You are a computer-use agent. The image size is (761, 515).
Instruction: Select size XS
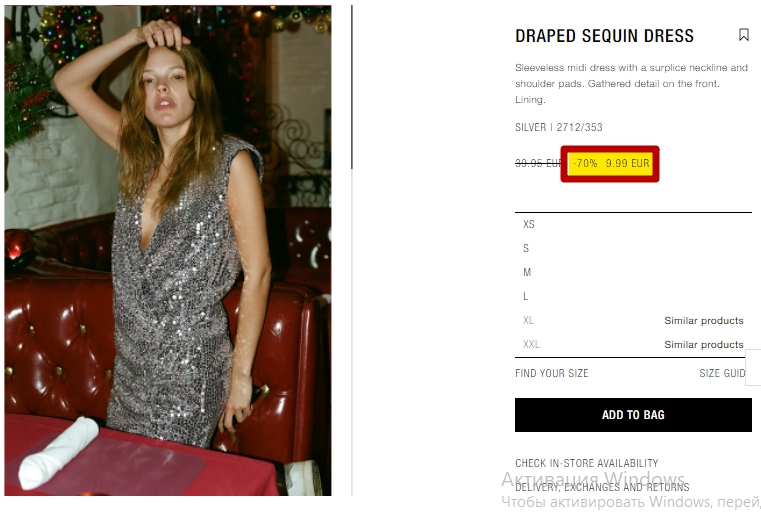point(633,224)
